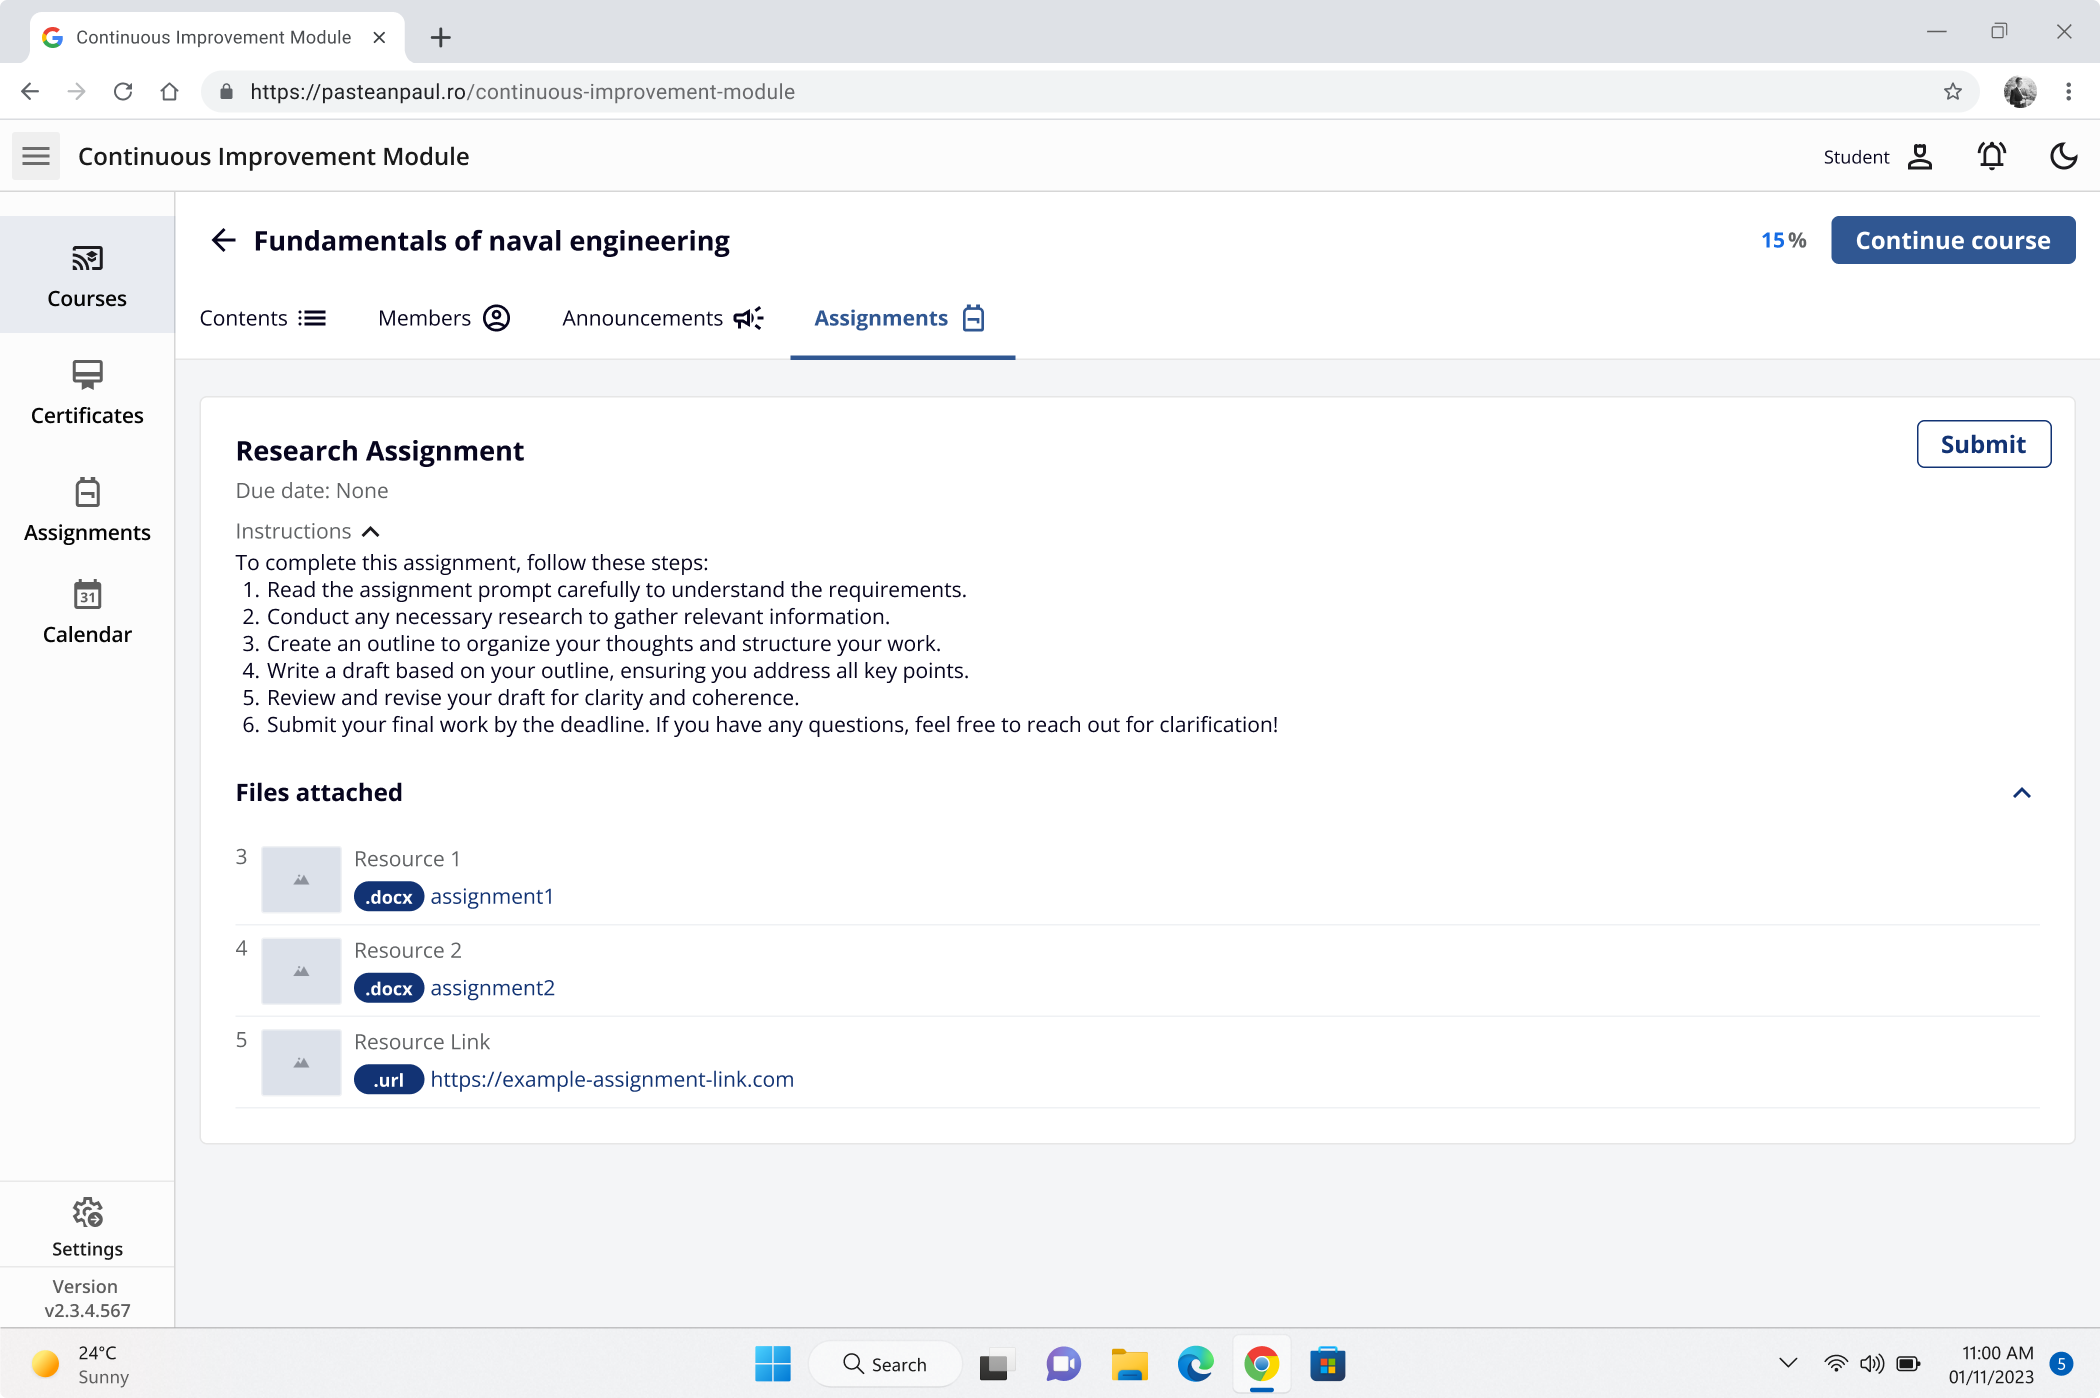Image resolution: width=2100 pixels, height=1398 pixels.
Task: Collapse the Files attached section
Action: tap(2021, 793)
